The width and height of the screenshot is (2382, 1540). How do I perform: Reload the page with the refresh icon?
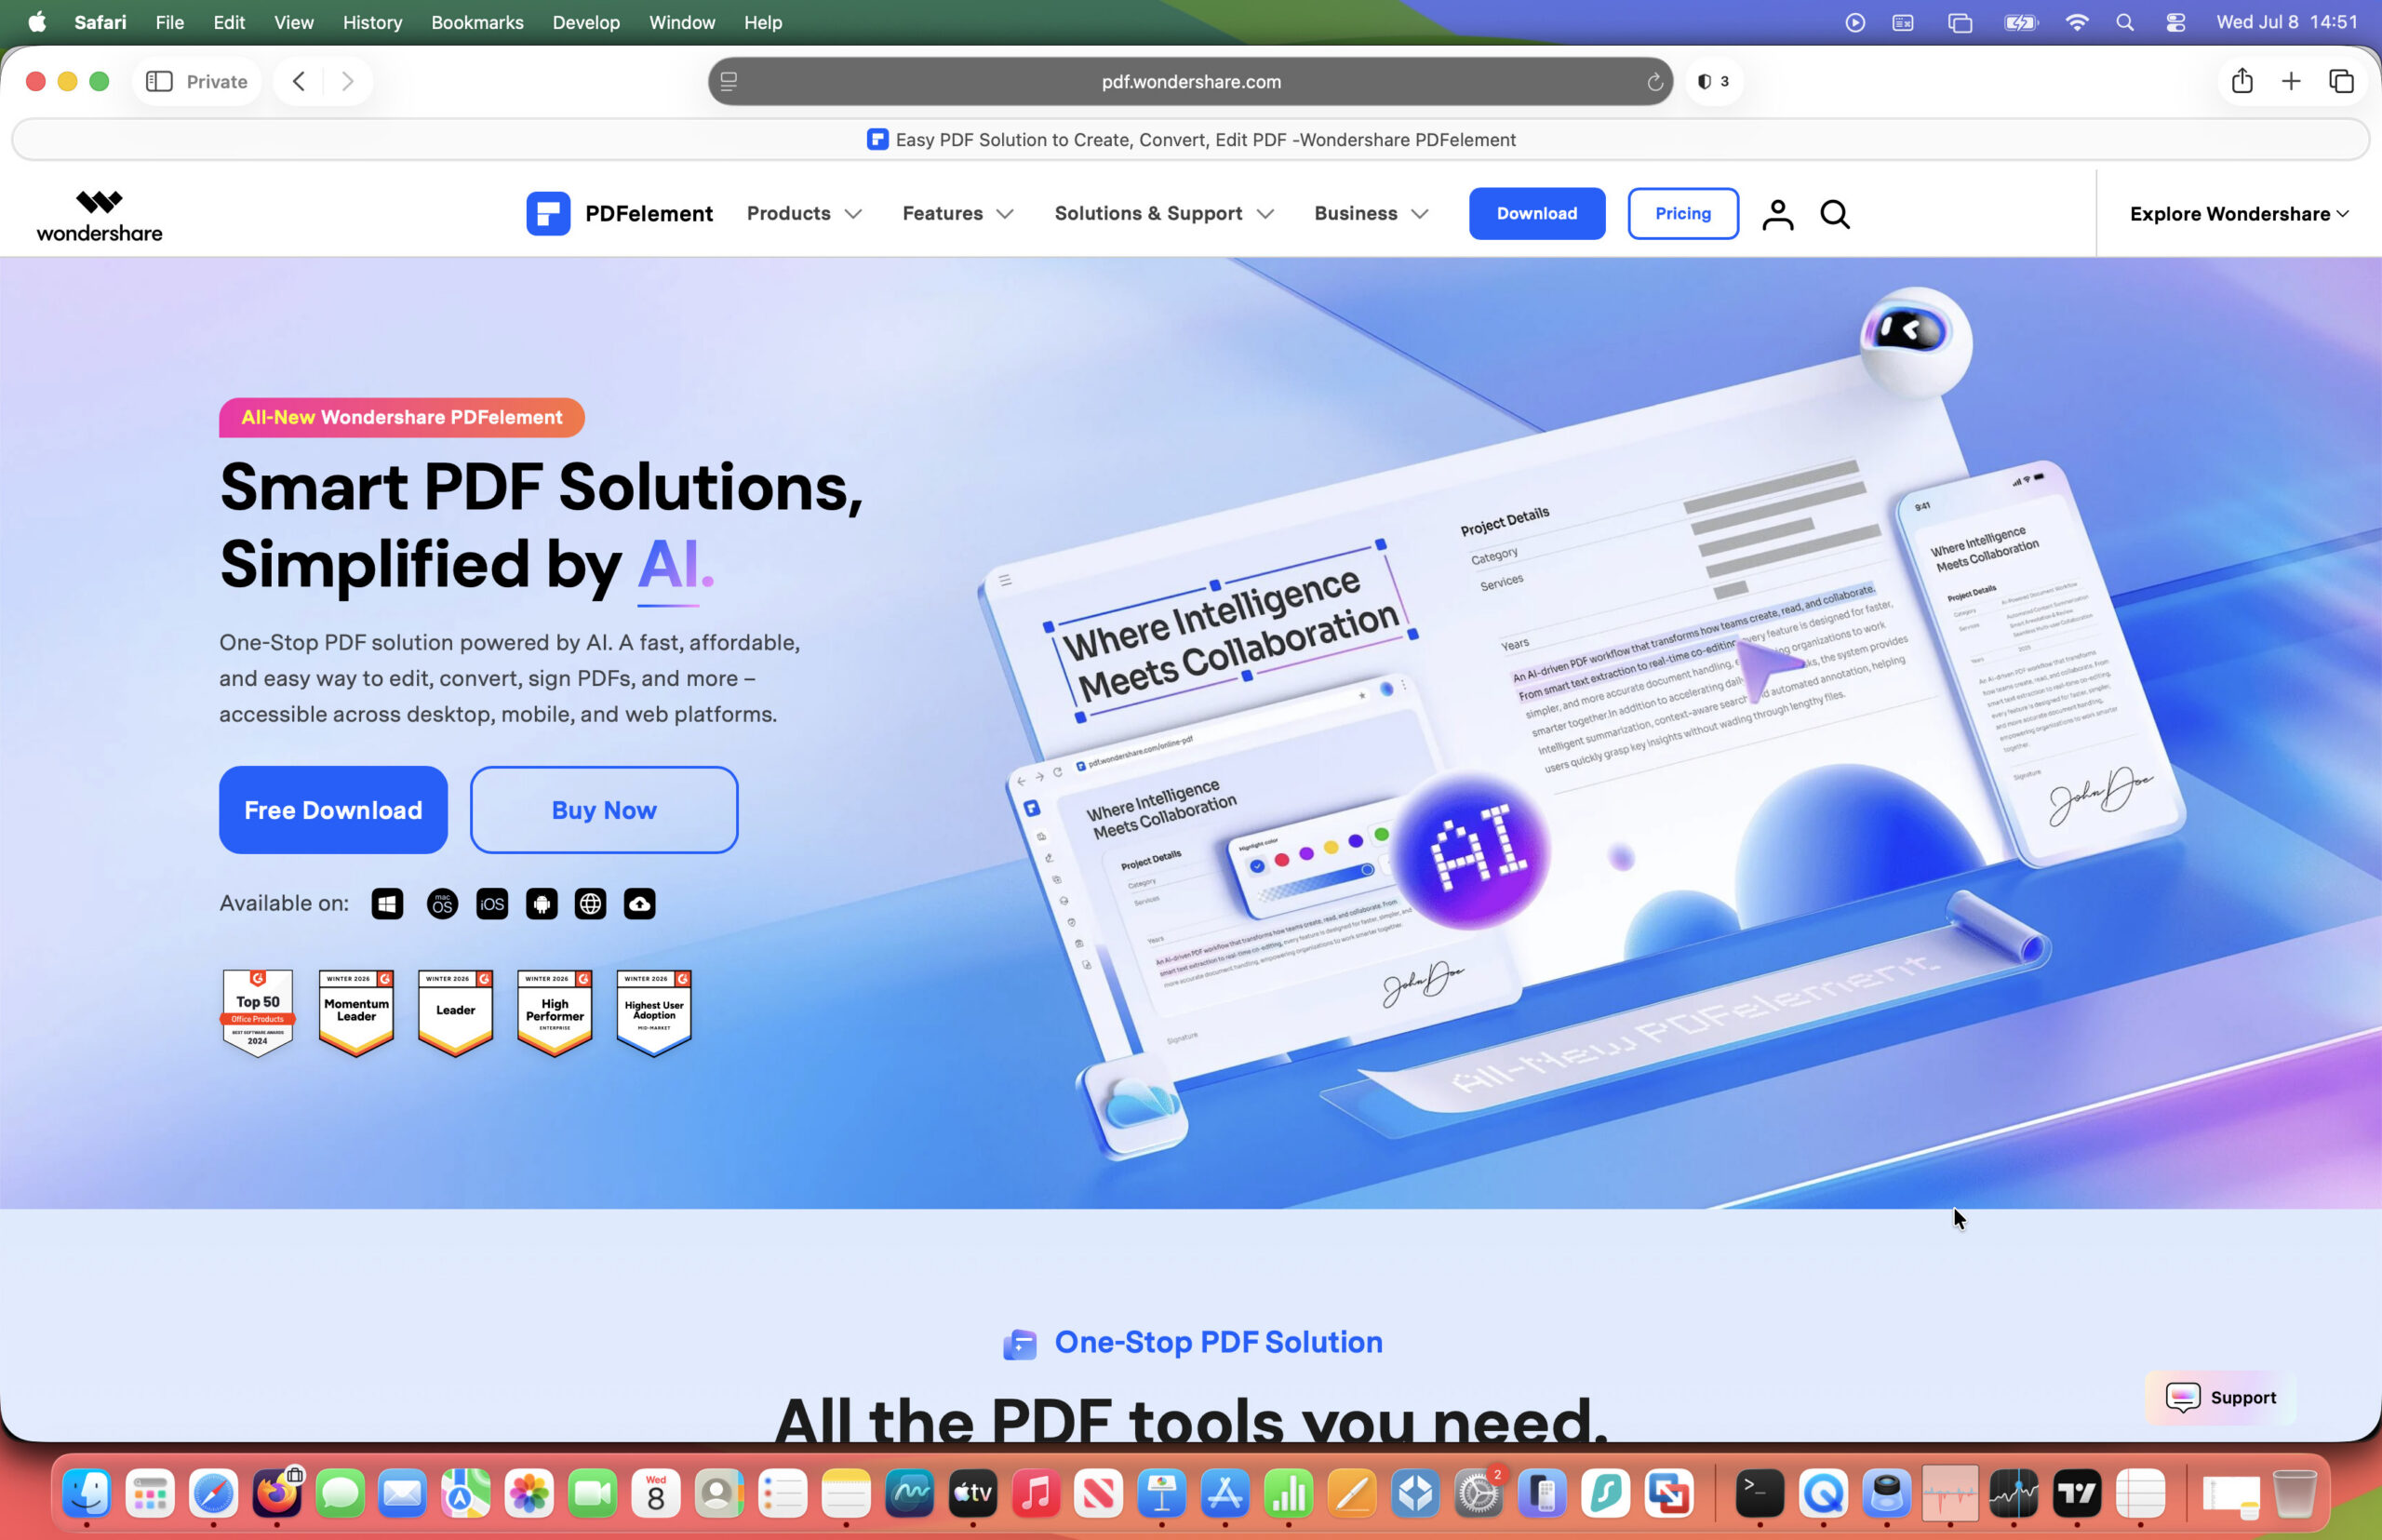(1655, 82)
